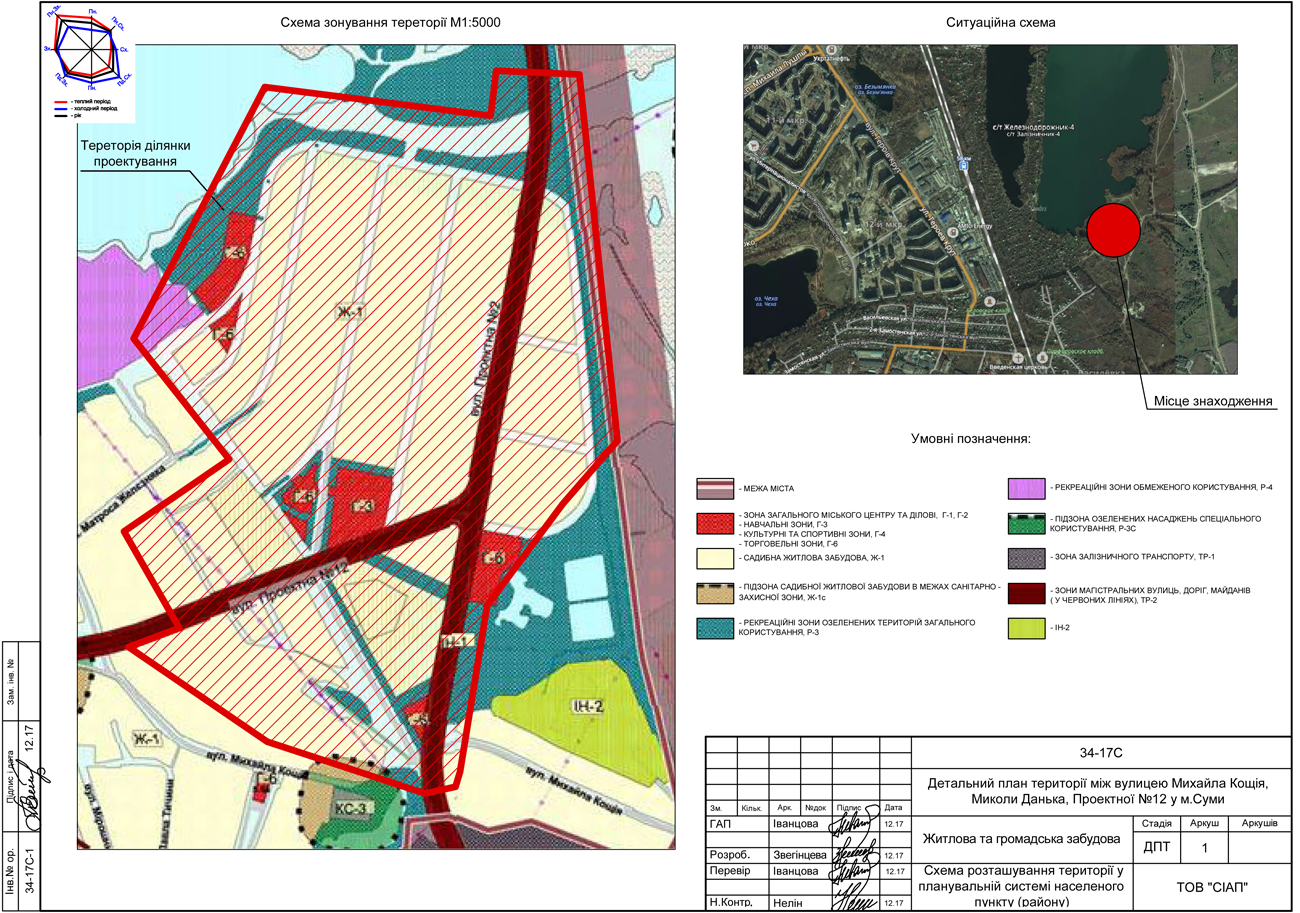Click the green Р-3С legend swatch

pyautogui.click(x=1025, y=523)
